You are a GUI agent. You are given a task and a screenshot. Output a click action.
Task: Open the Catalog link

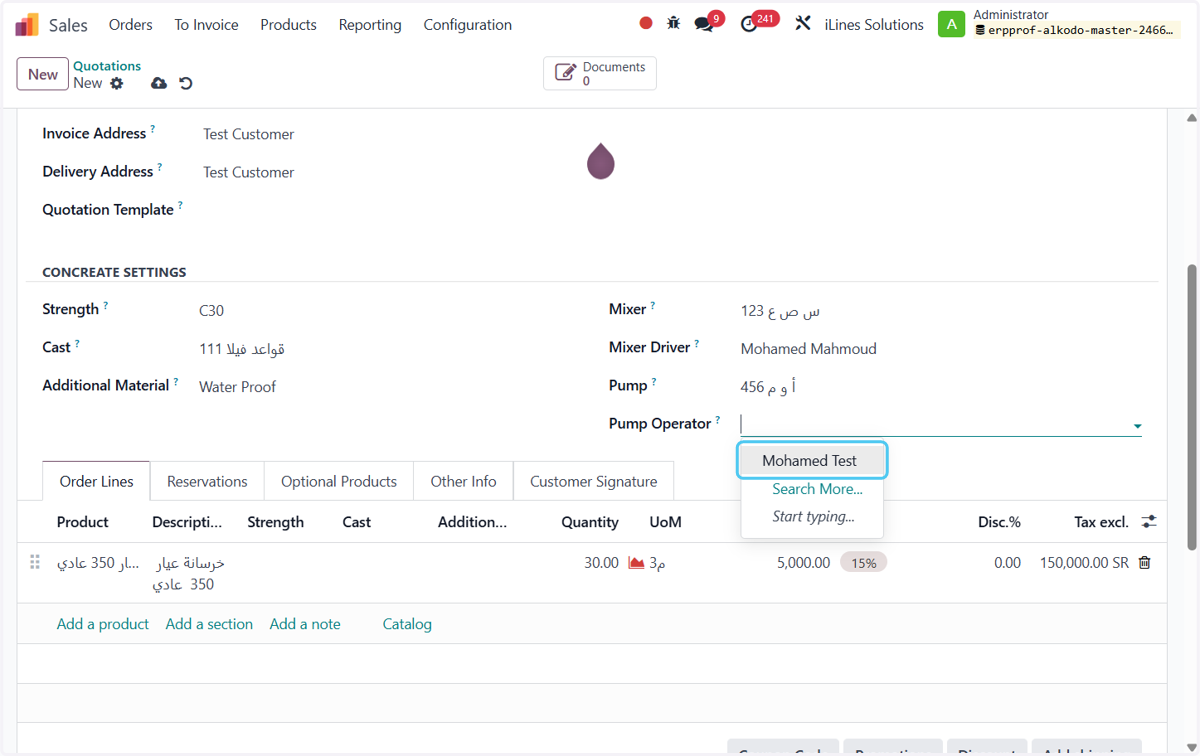407,624
